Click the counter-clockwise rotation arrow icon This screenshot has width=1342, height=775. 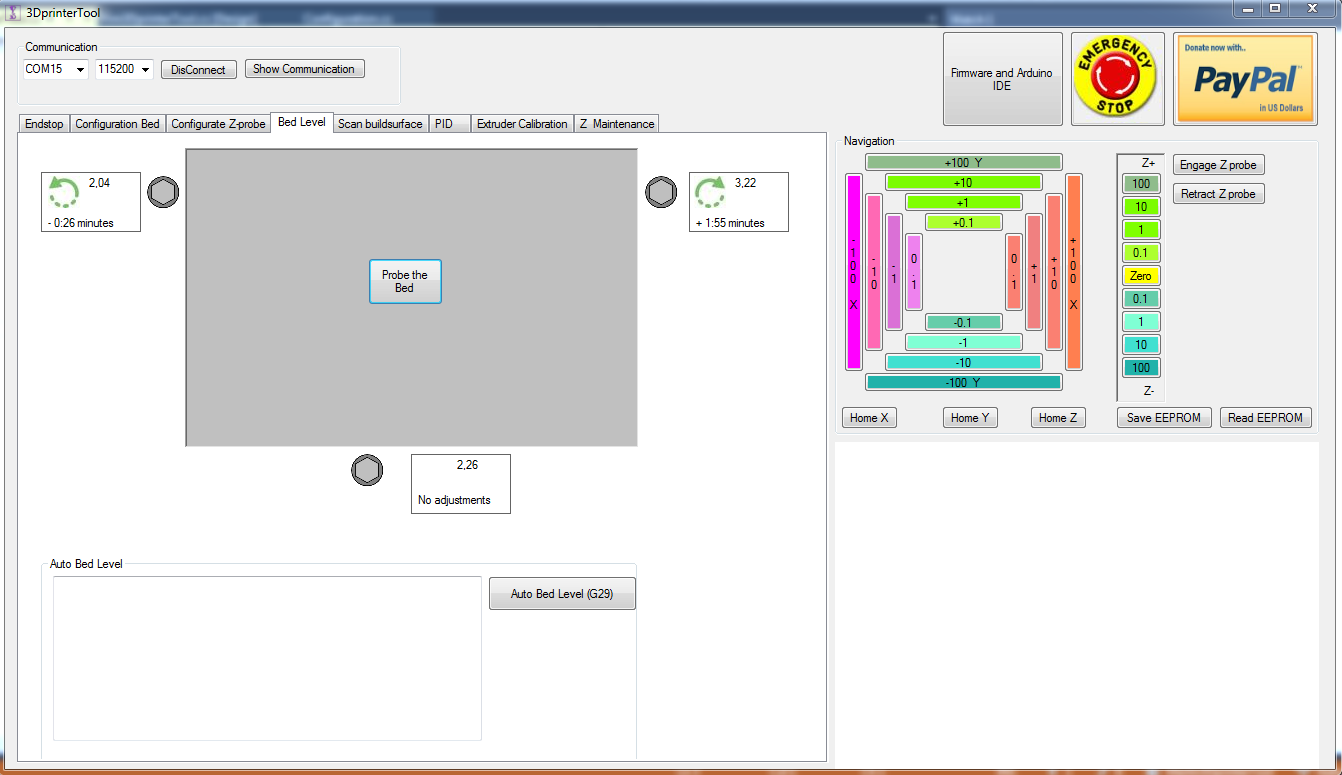[x=65, y=192]
